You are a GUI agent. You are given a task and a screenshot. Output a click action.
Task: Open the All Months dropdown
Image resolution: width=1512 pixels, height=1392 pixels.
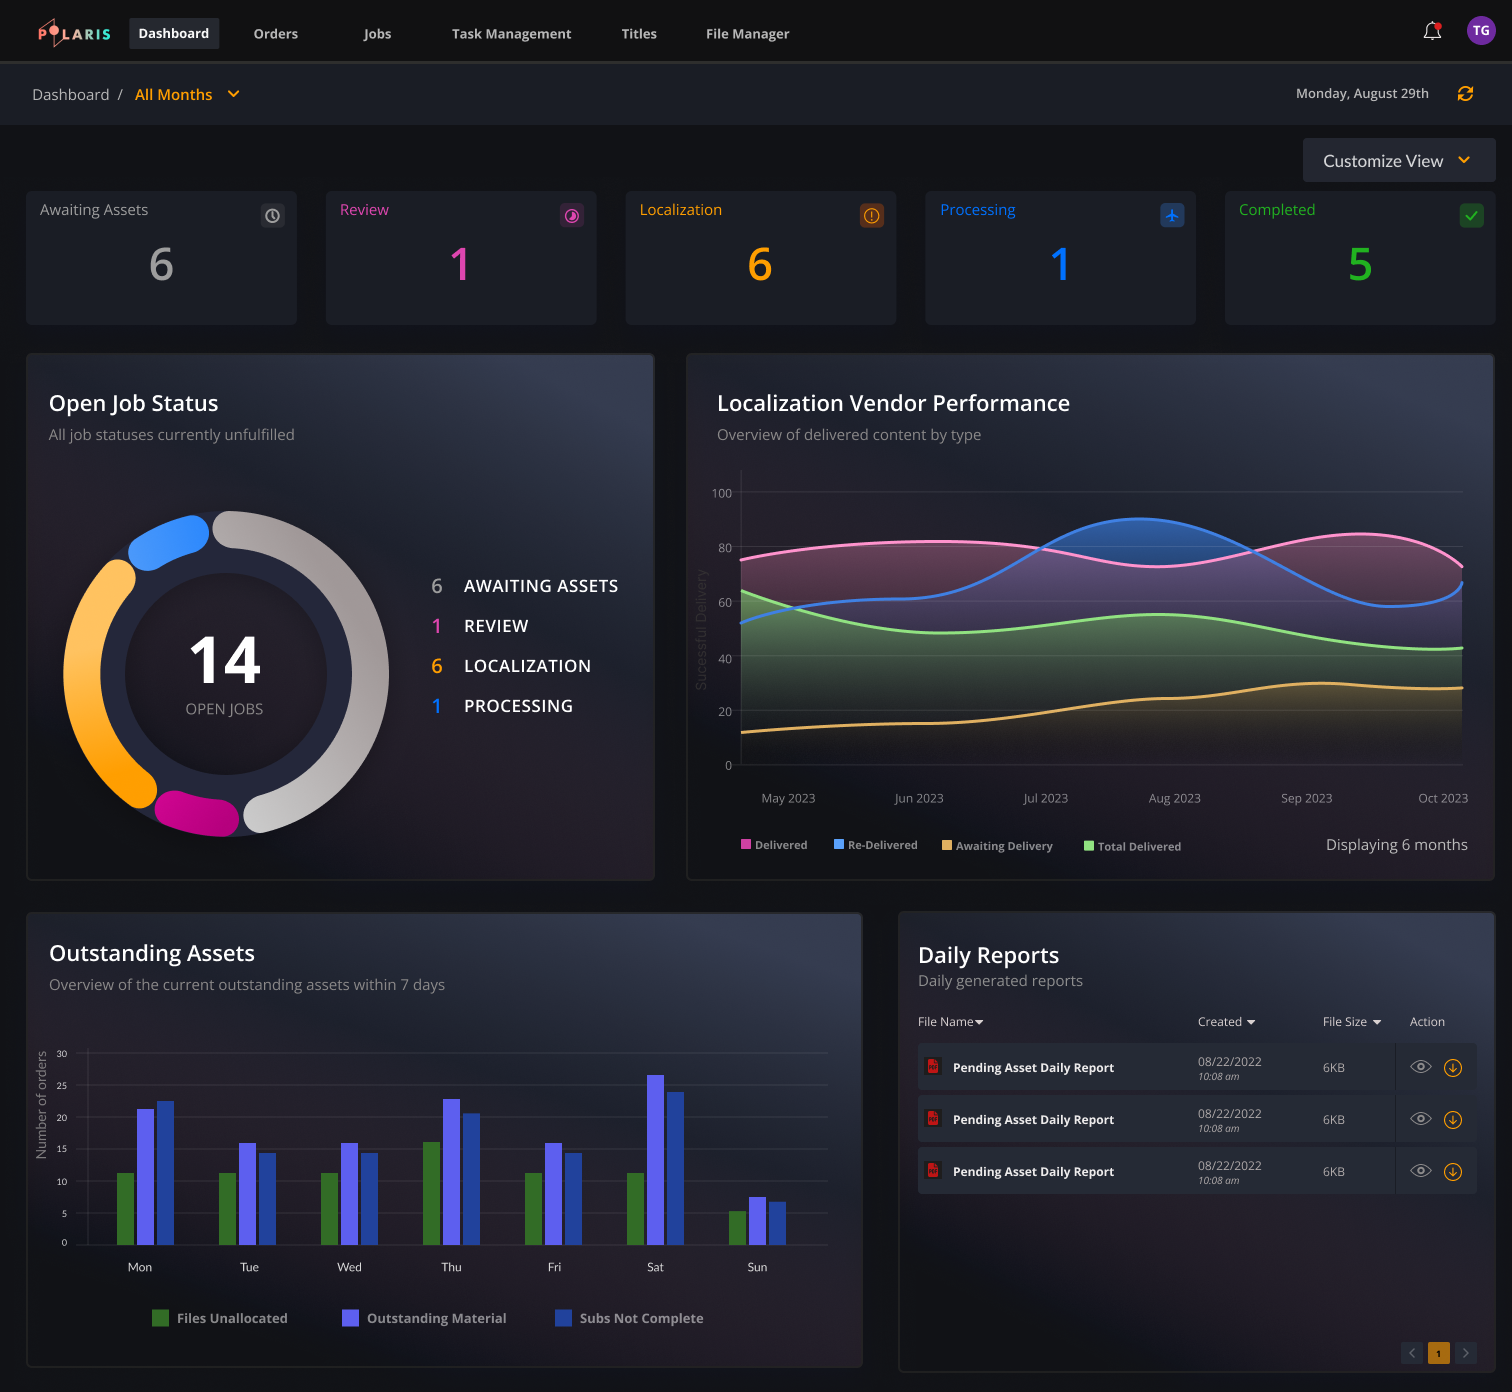tap(186, 94)
